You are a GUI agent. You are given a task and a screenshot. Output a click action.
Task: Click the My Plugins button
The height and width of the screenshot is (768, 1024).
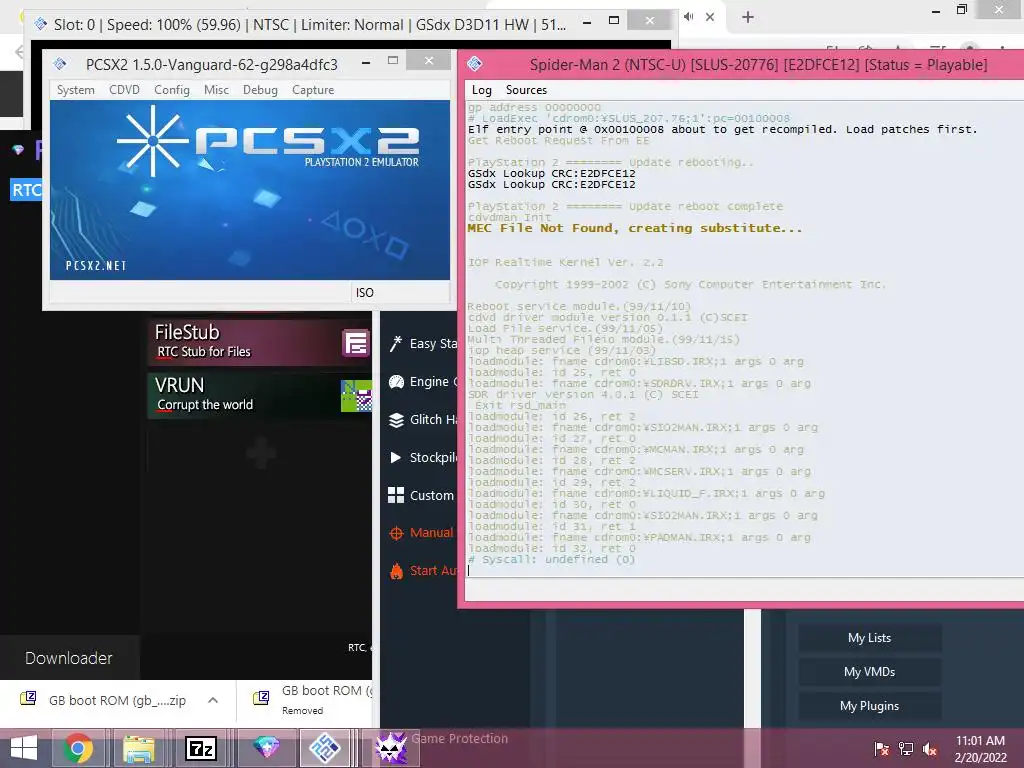[869, 705]
